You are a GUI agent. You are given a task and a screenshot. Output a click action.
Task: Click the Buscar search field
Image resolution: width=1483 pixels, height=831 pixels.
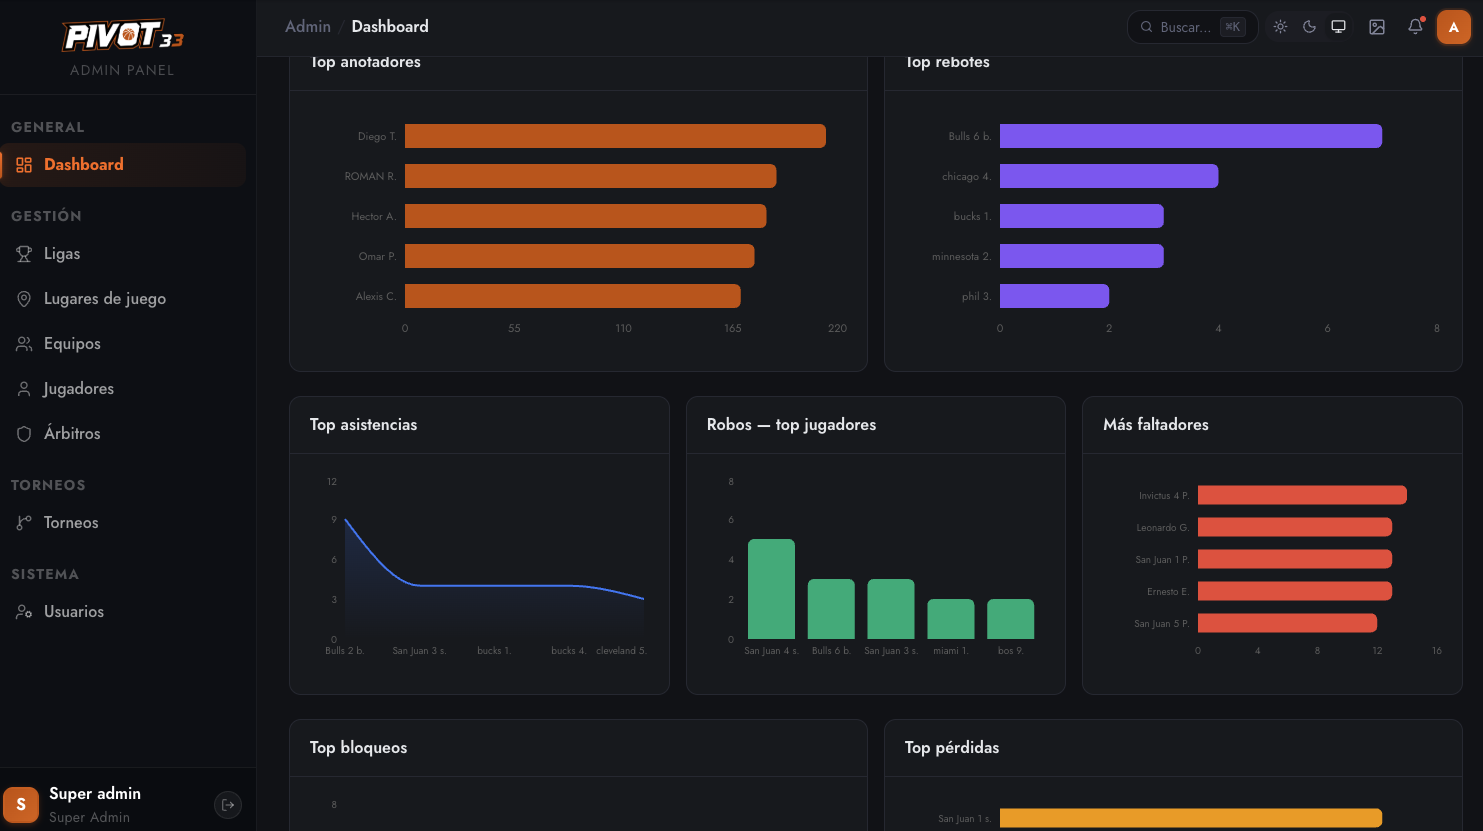tap(1192, 27)
